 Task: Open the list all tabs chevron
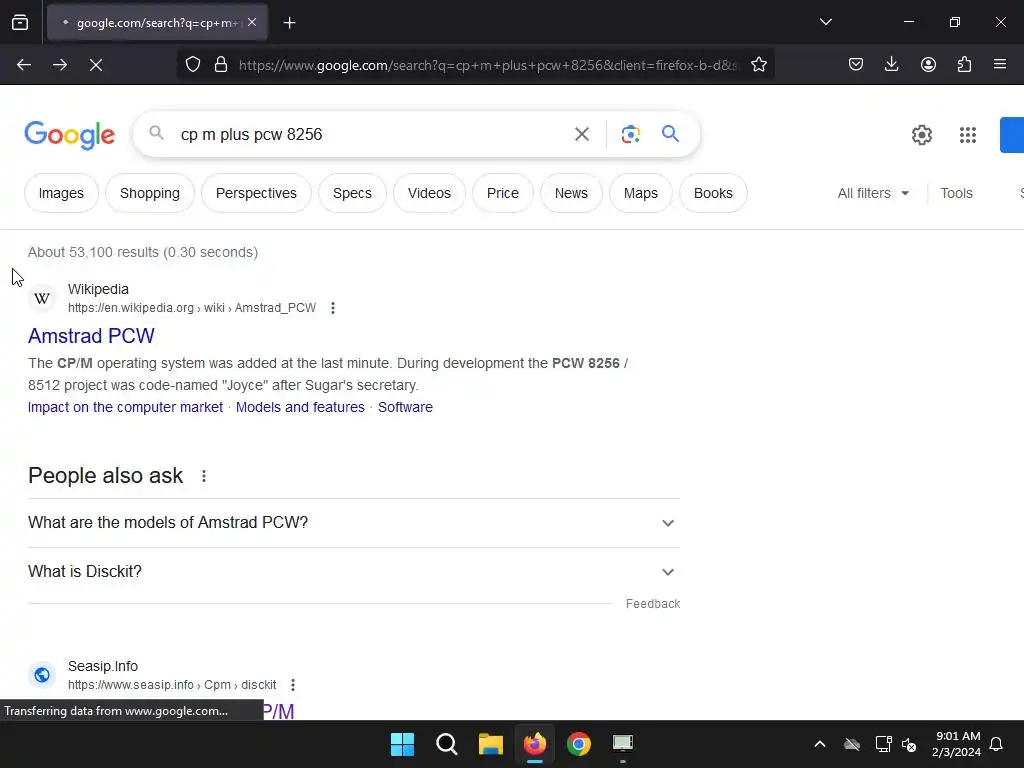coord(825,22)
